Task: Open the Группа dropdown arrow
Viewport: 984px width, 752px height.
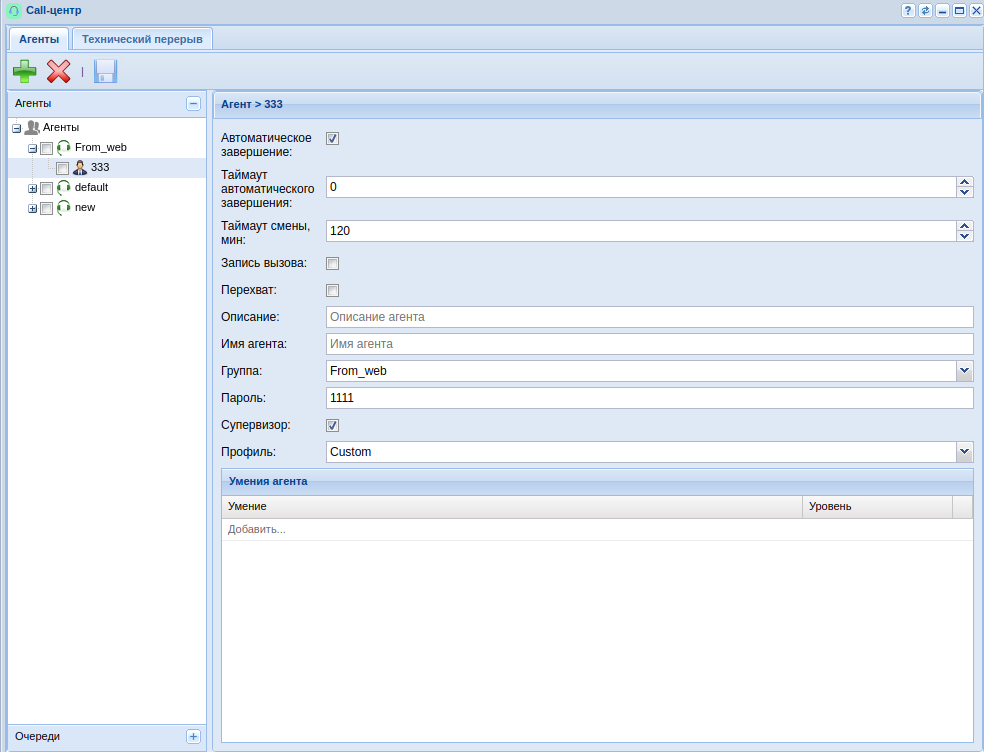Action: (965, 371)
